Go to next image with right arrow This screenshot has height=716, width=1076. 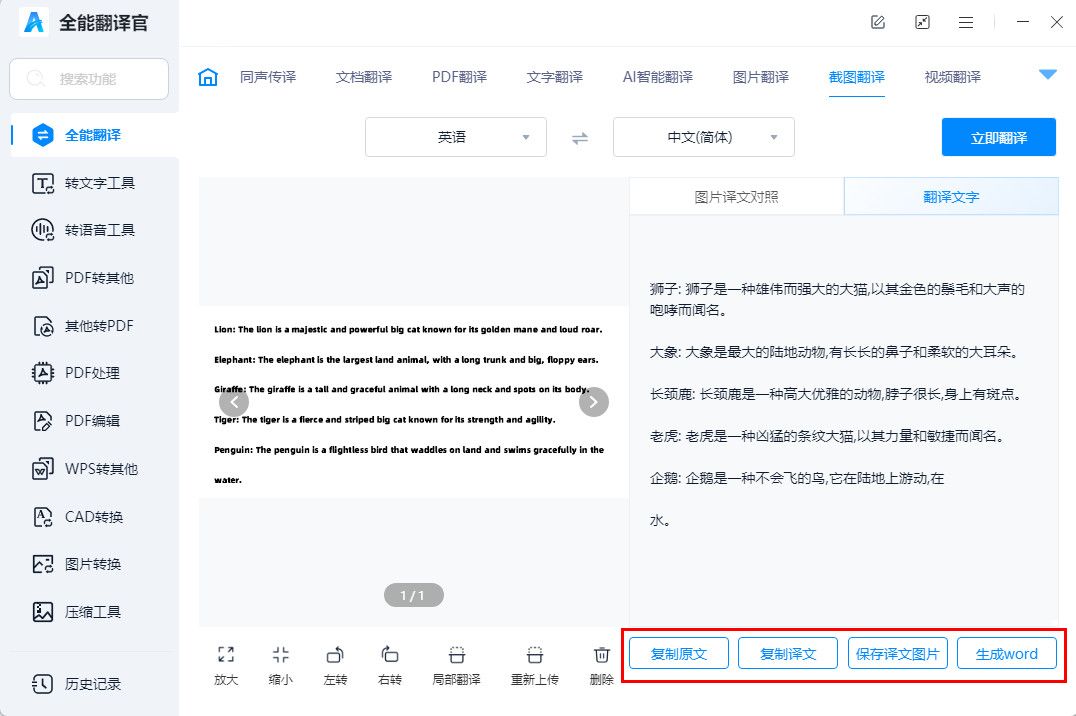tap(594, 402)
